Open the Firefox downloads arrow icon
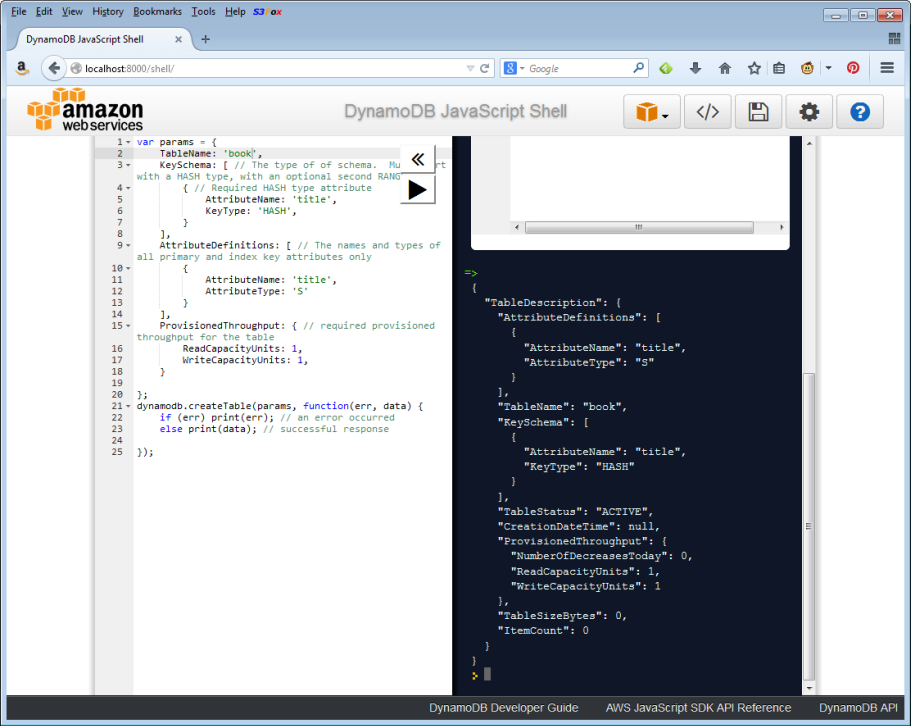Screen dimensions: 911x726 (696, 68)
